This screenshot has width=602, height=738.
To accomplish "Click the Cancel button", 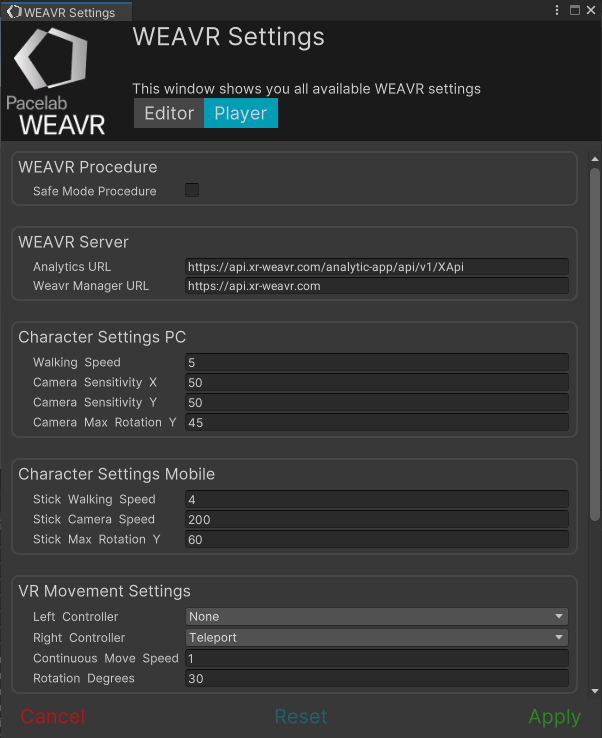I will pos(53,716).
